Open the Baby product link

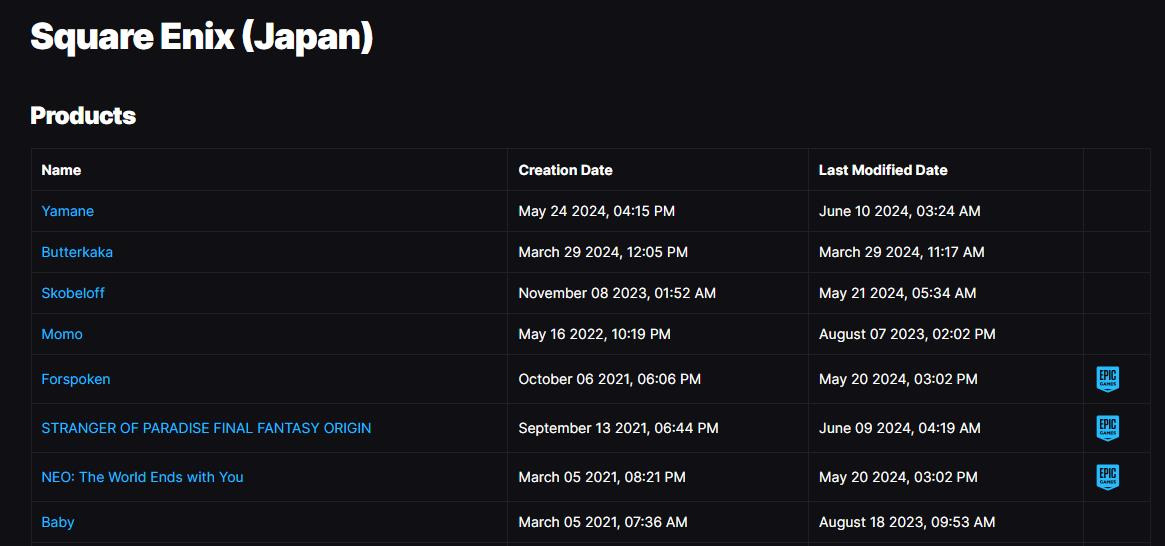(x=58, y=522)
